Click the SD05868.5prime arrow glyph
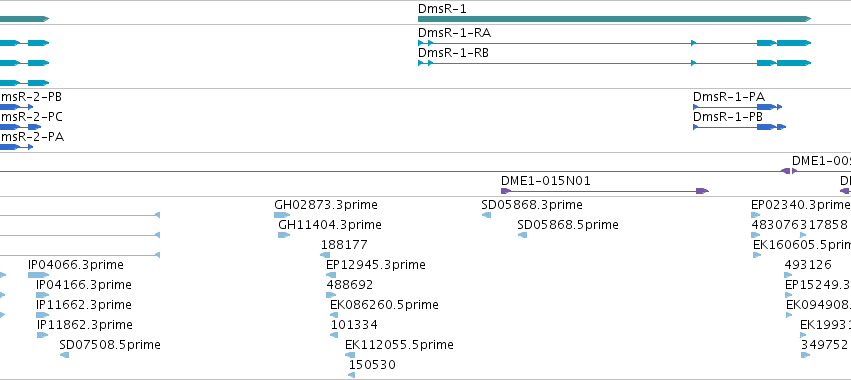 click(522, 235)
